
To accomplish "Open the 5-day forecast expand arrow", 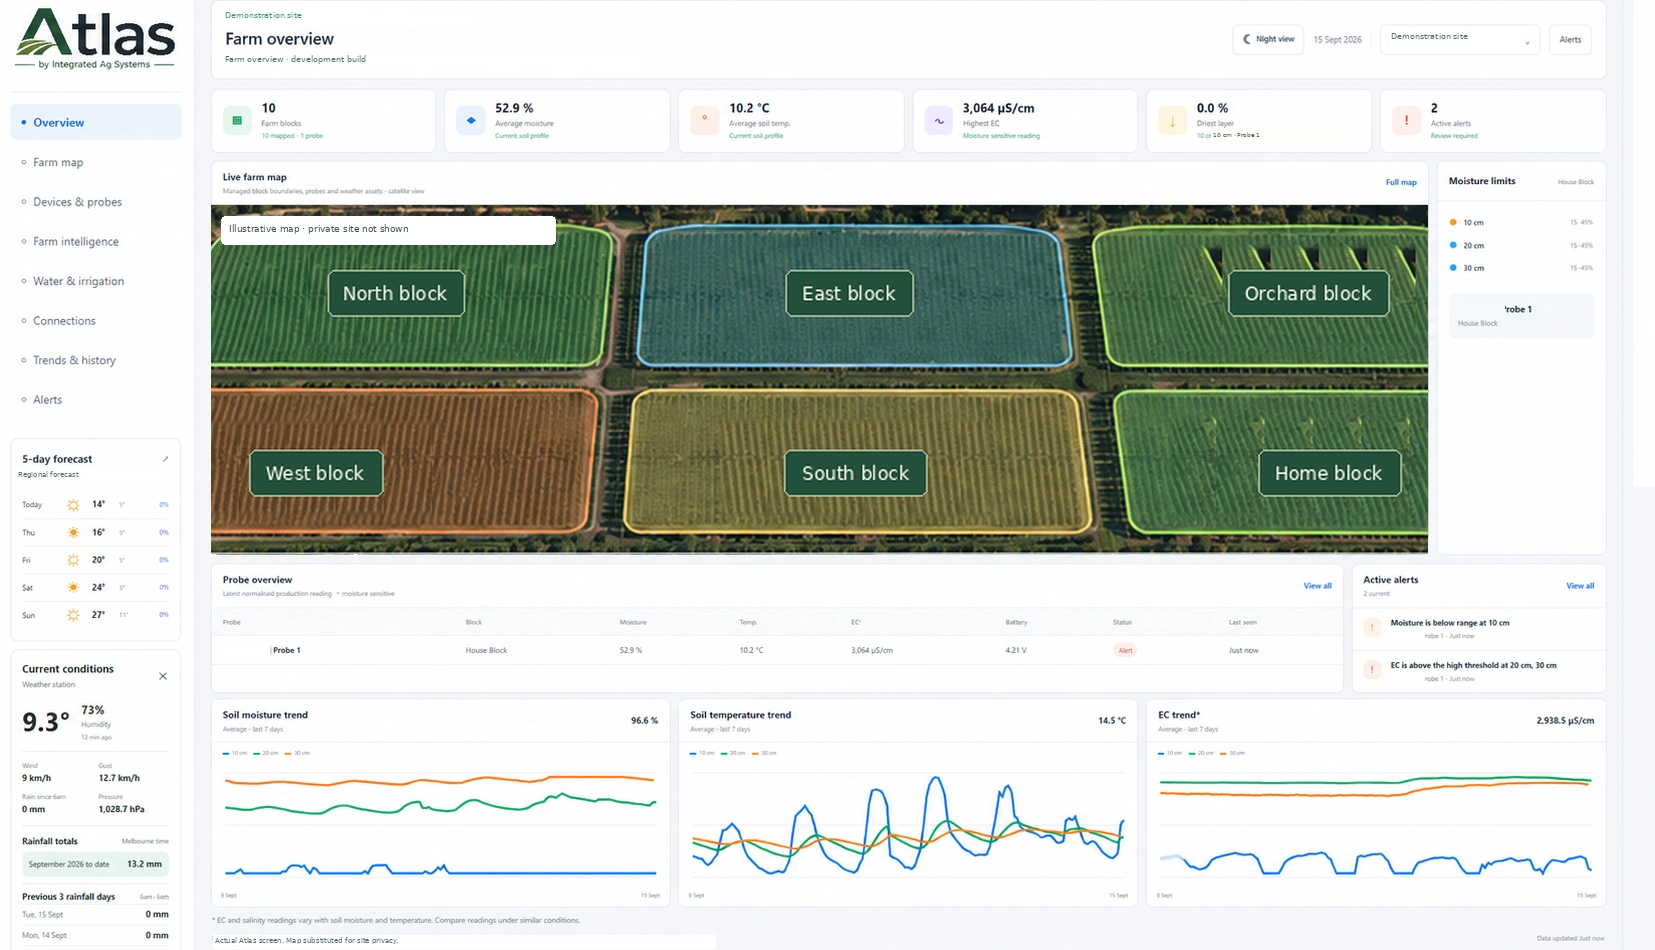I will click(165, 459).
